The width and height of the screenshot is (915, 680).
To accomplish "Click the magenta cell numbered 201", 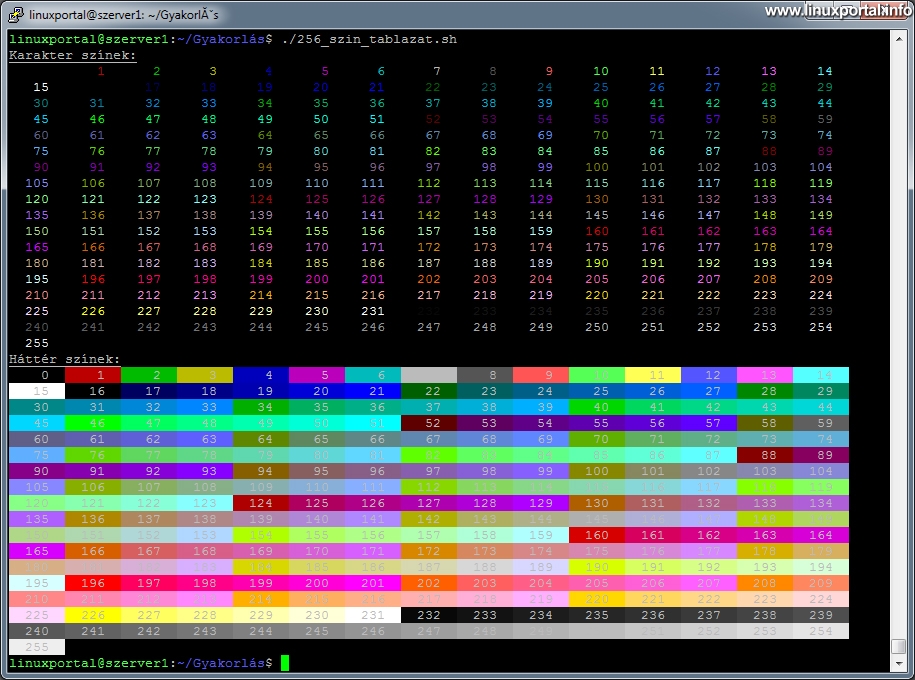I will coord(373,583).
